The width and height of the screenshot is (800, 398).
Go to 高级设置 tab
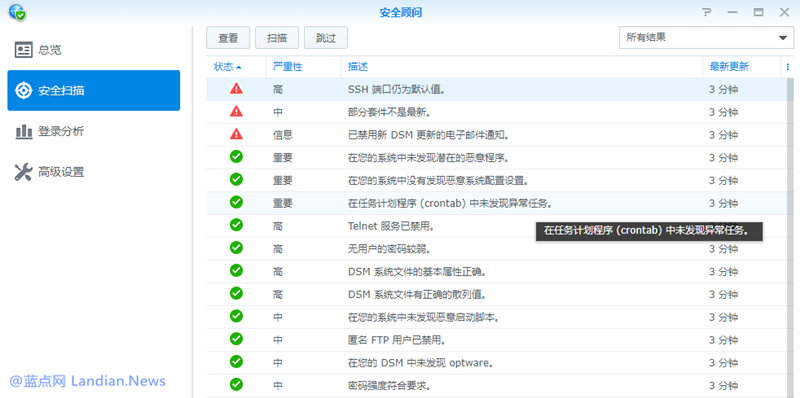coord(93,172)
